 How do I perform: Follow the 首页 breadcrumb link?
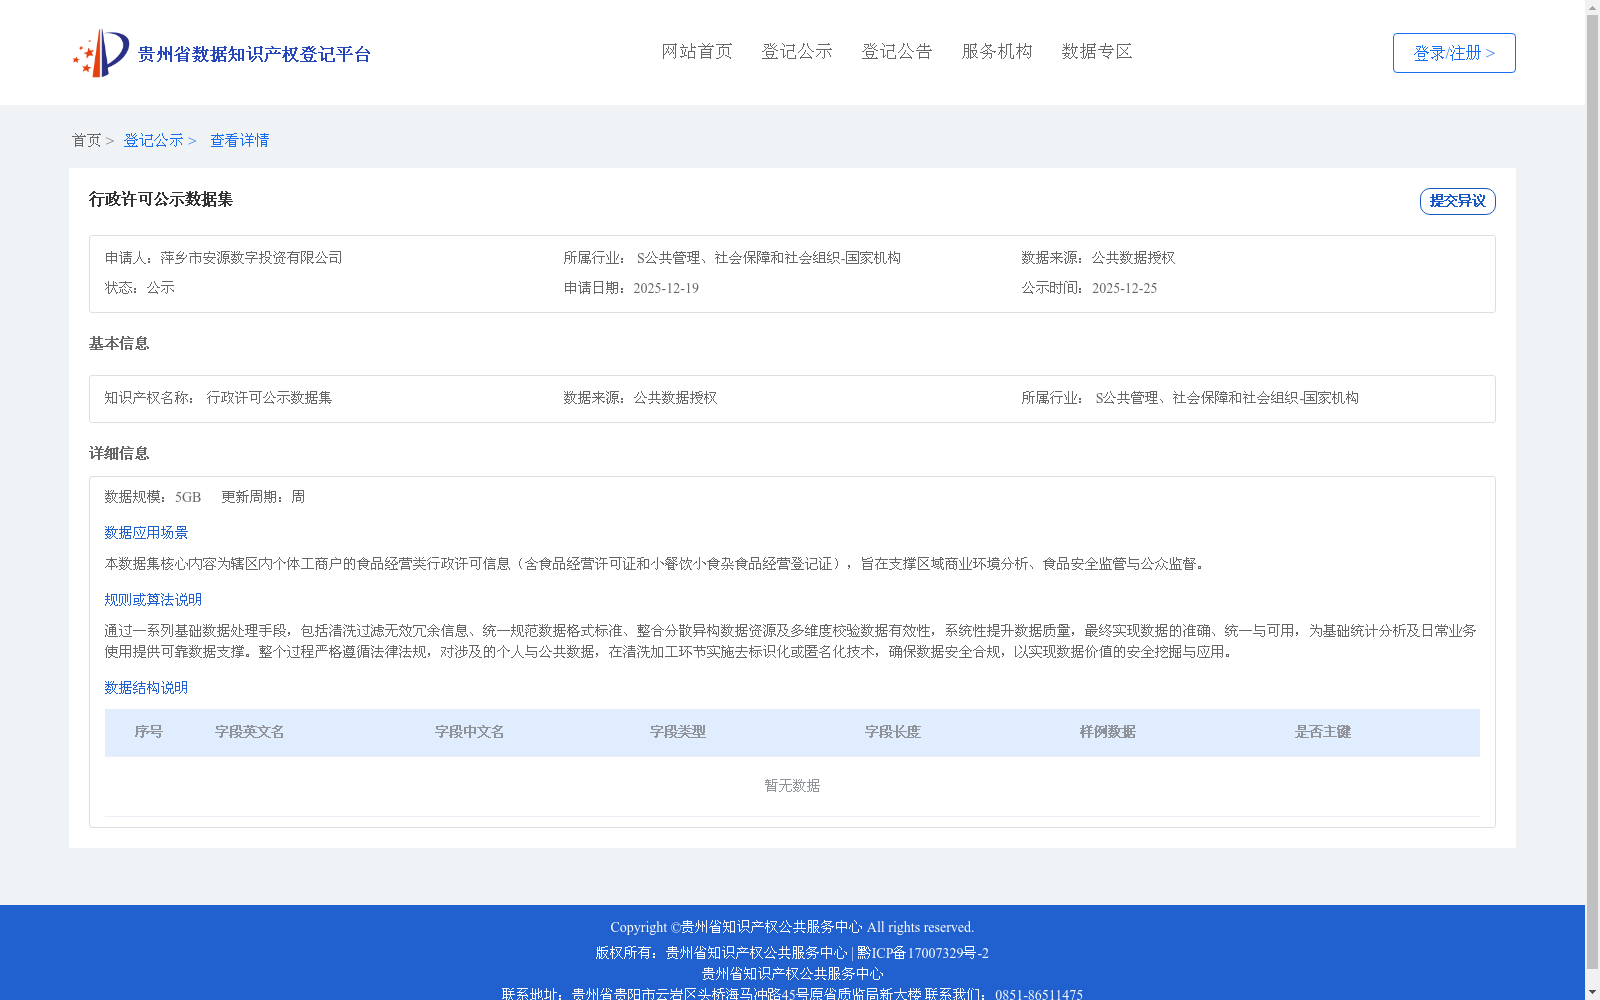pyautogui.click(x=86, y=140)
